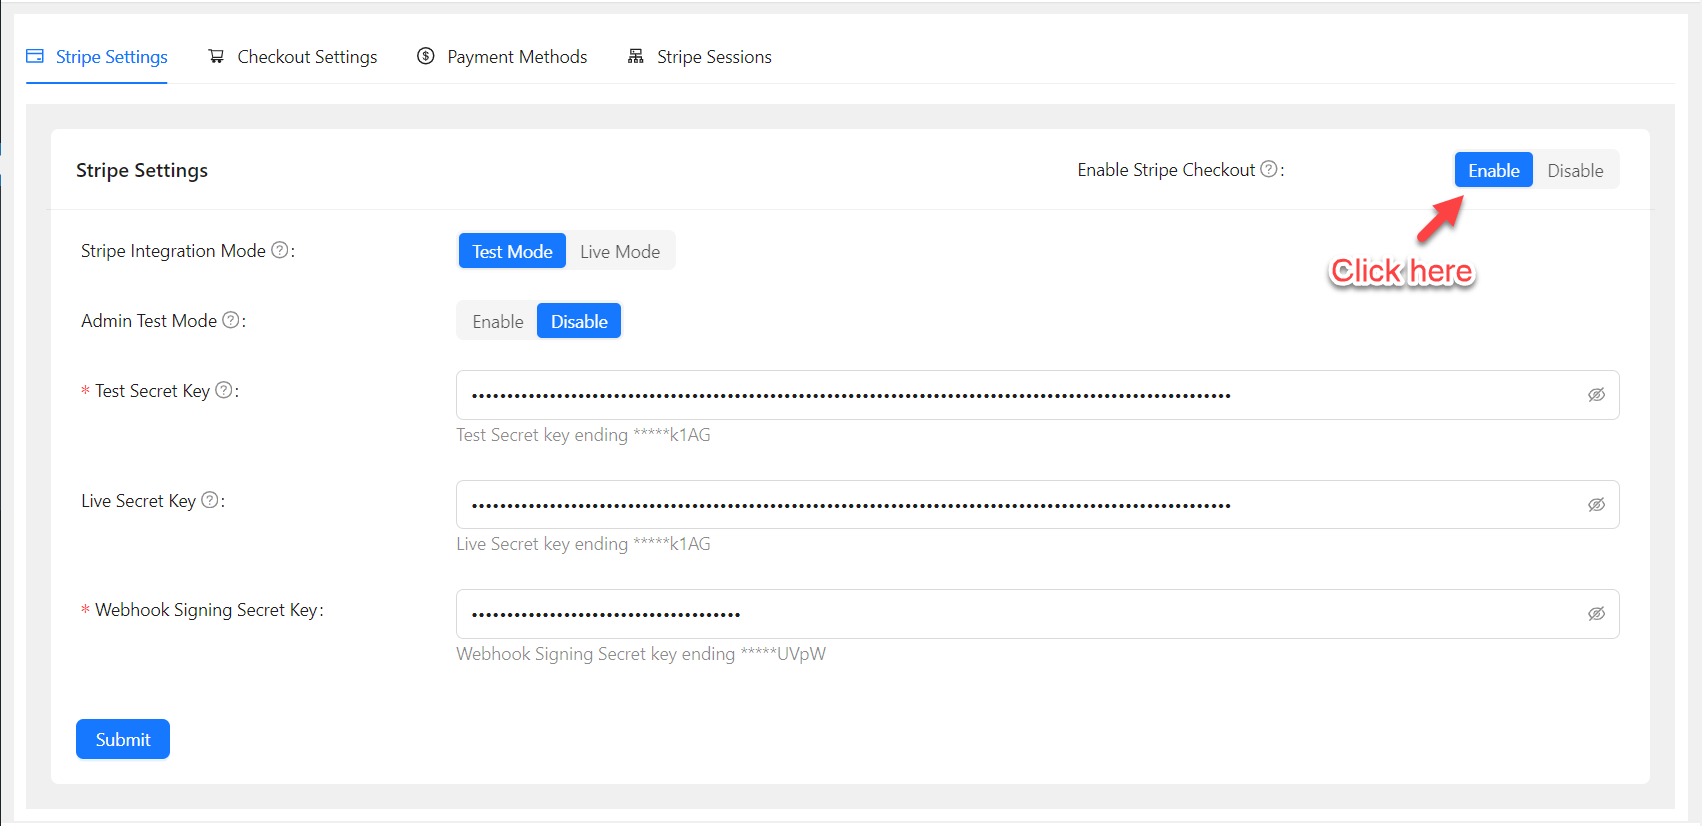Image resolution: width=1702 pixels, height=826 pixels.
Task: Reveal the Test Secret Key value
Action: point(1596,395)
